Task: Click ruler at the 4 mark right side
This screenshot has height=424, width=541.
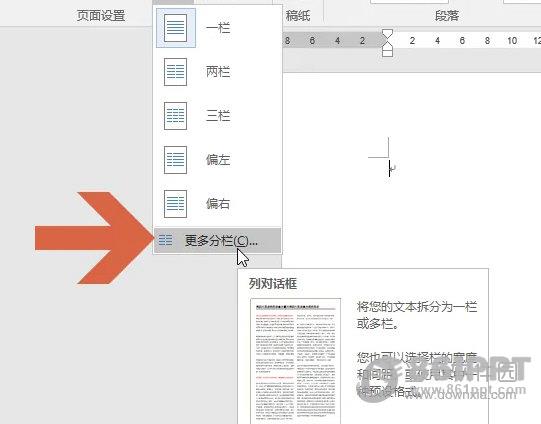Action: point(437,41)
